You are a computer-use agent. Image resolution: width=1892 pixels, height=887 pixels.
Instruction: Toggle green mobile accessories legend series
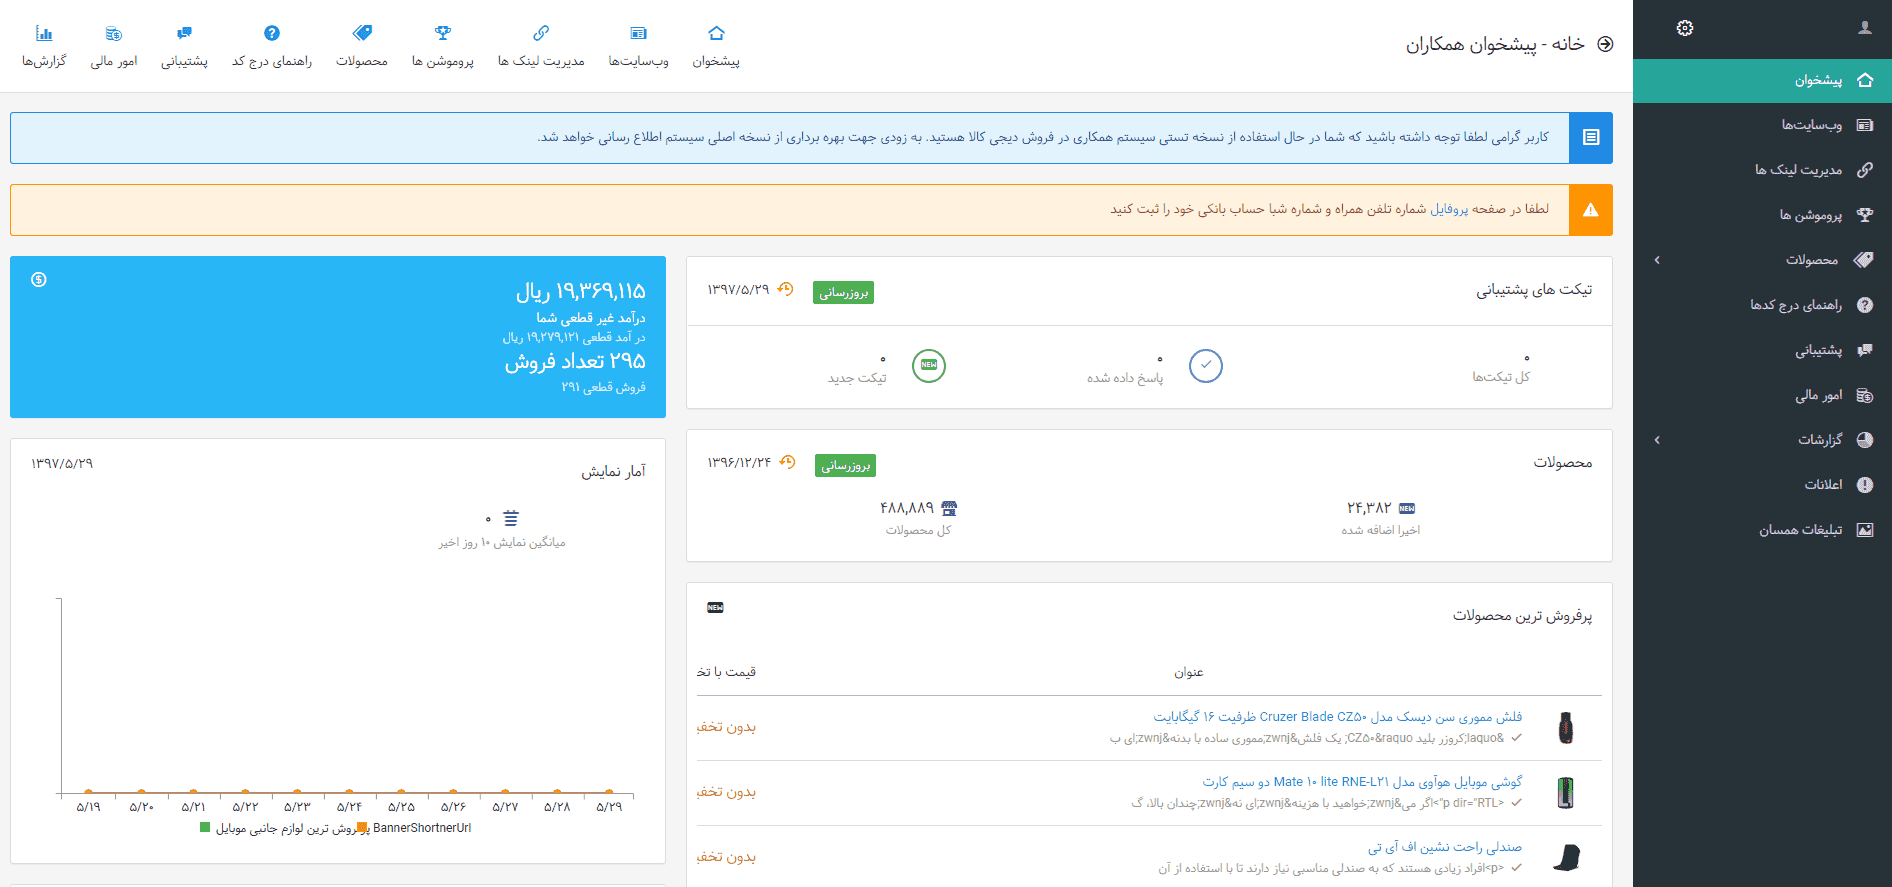click(206, 828)
